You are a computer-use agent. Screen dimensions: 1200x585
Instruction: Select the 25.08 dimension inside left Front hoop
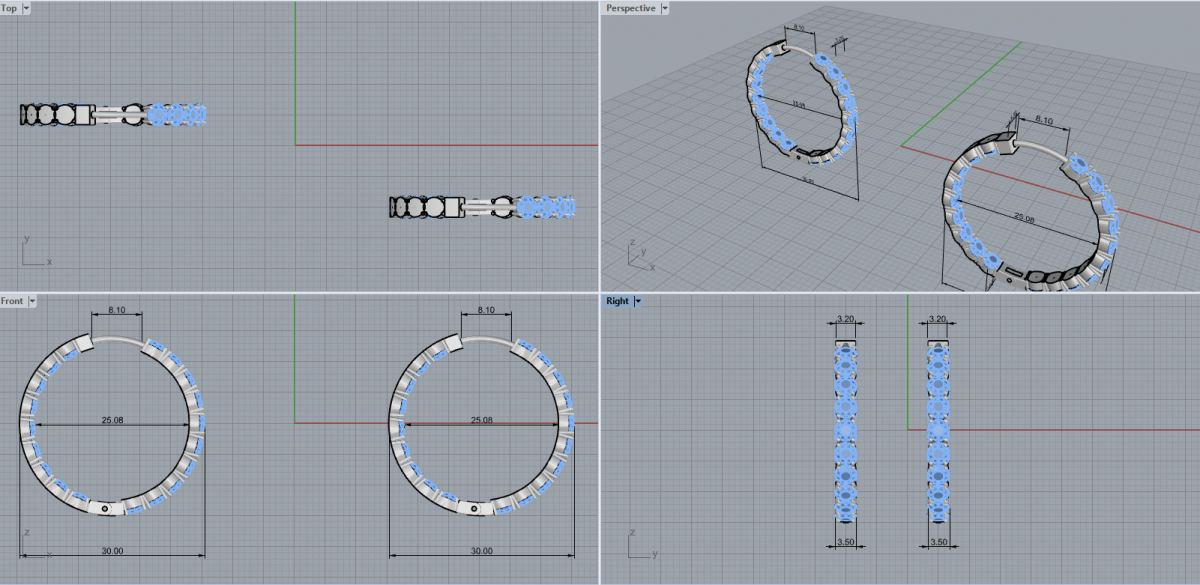click(x=111, y=420)
